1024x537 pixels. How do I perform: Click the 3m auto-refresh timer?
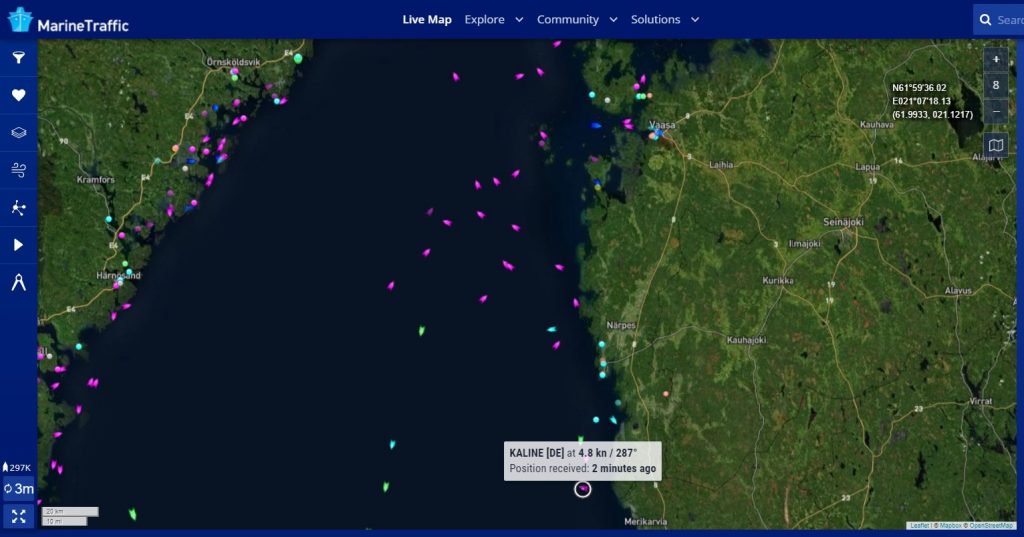pyautogui.click(x=19, y=489)
